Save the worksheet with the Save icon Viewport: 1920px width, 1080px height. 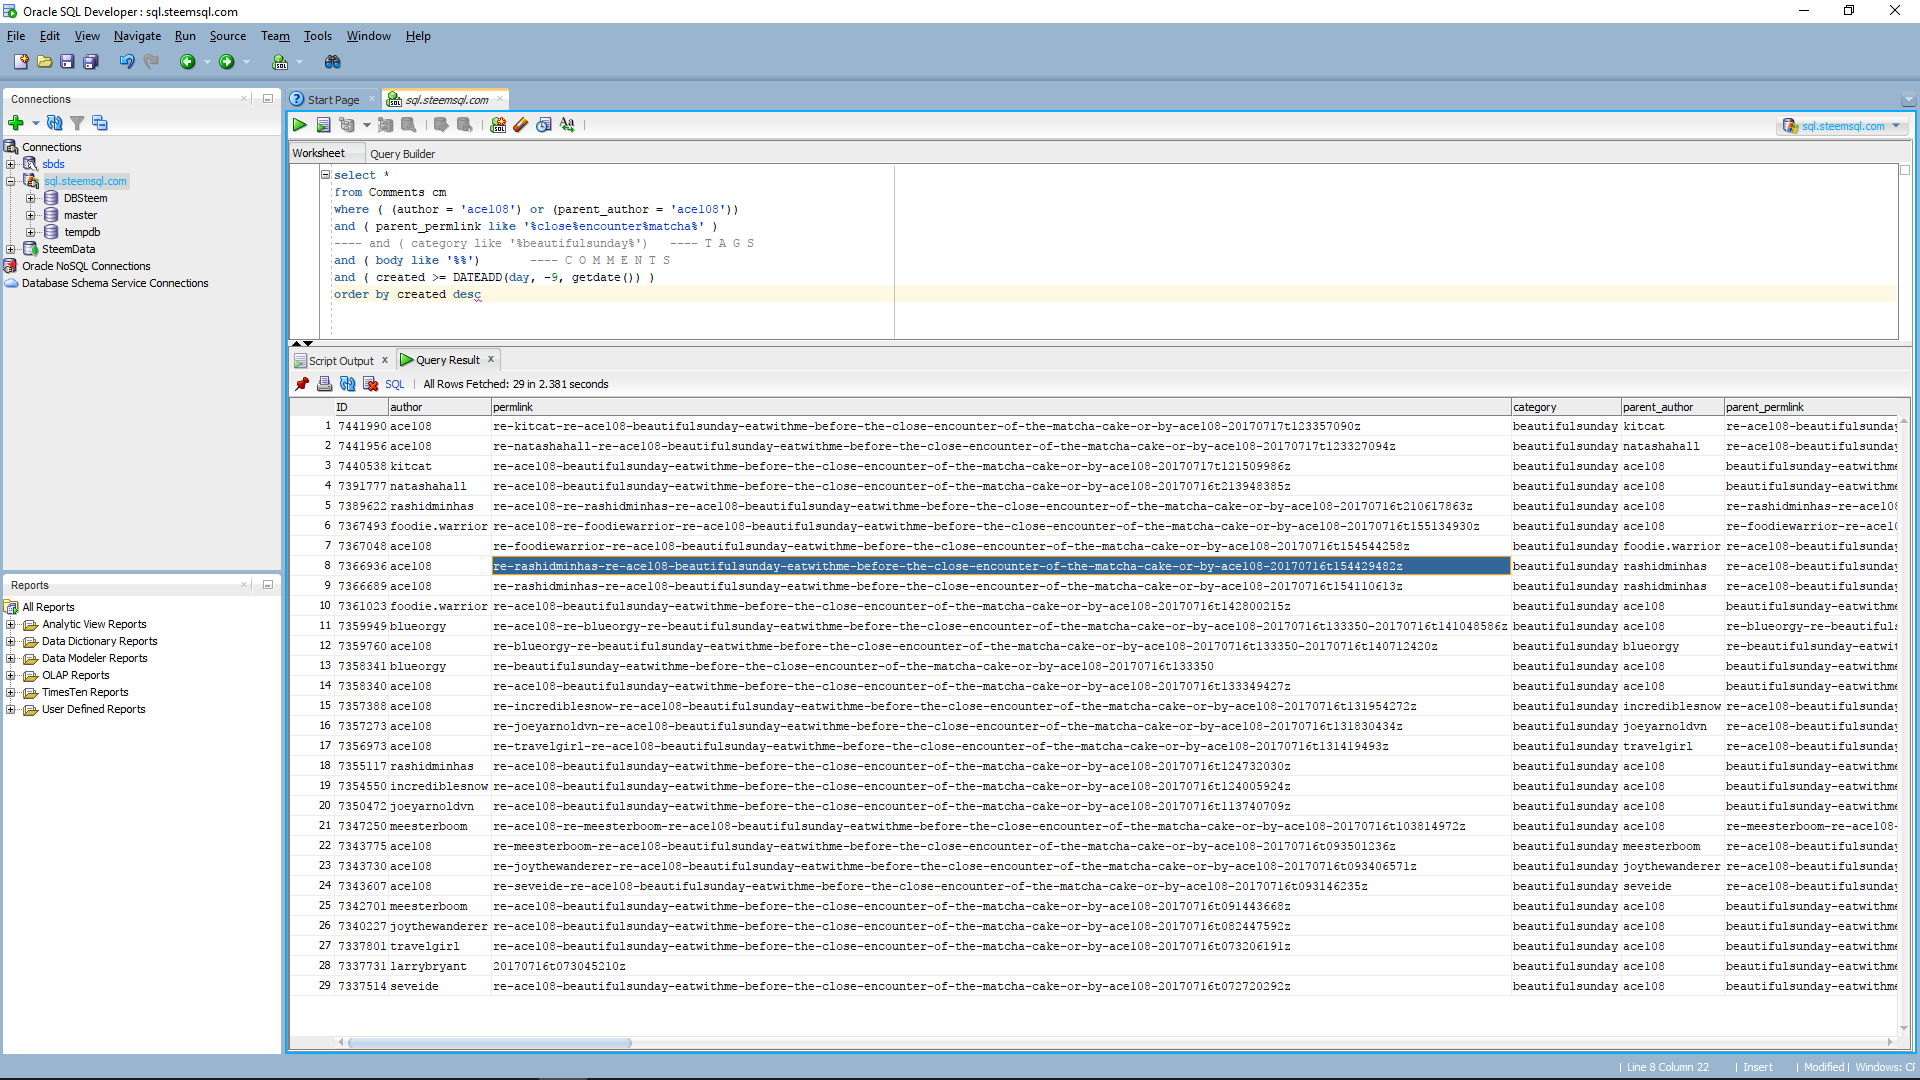68,62
